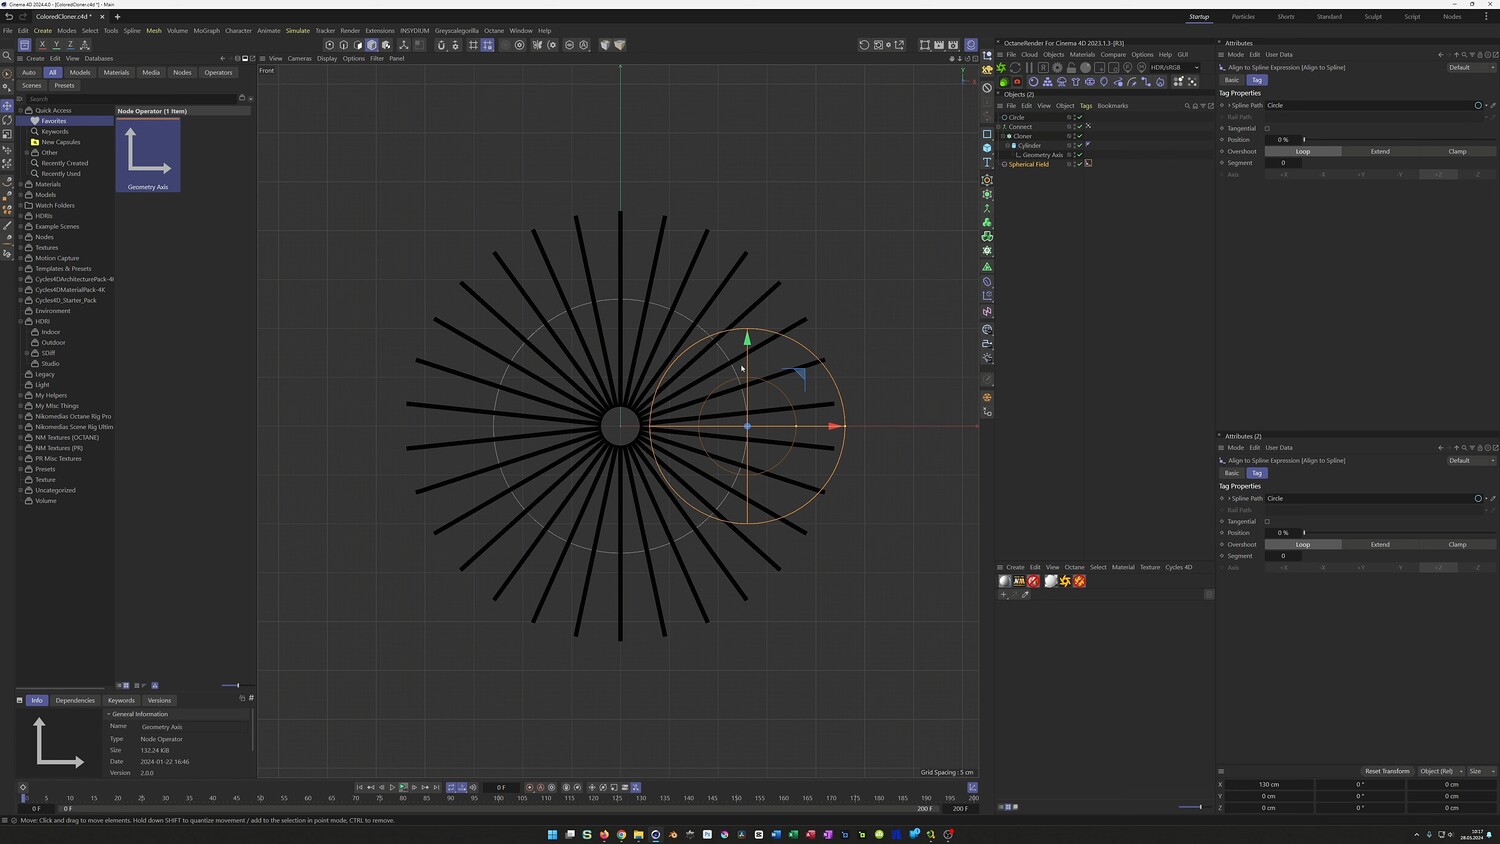The width and height of the screenshot is (1500, 844).
Task: Switch to Sculpt layout tab
Action: 1373,17
